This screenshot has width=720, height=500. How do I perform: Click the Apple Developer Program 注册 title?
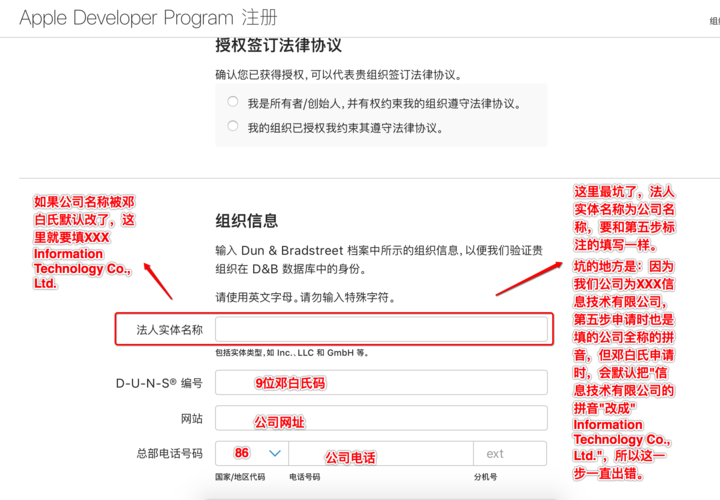click(148, 18)
